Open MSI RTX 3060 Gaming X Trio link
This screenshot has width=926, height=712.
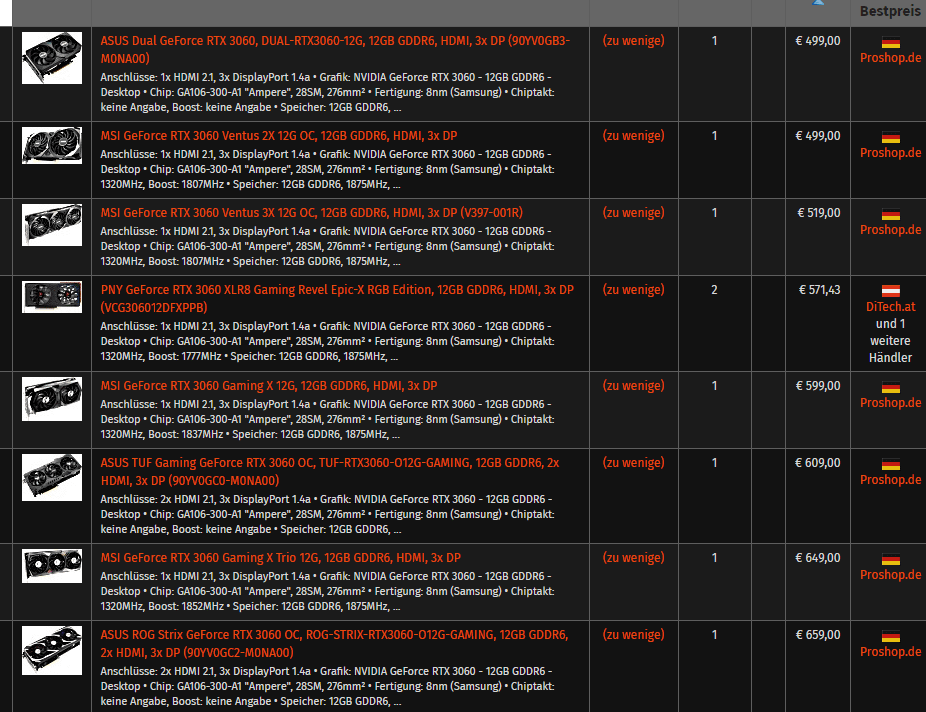pyautogui.click(x=281, y=558)
